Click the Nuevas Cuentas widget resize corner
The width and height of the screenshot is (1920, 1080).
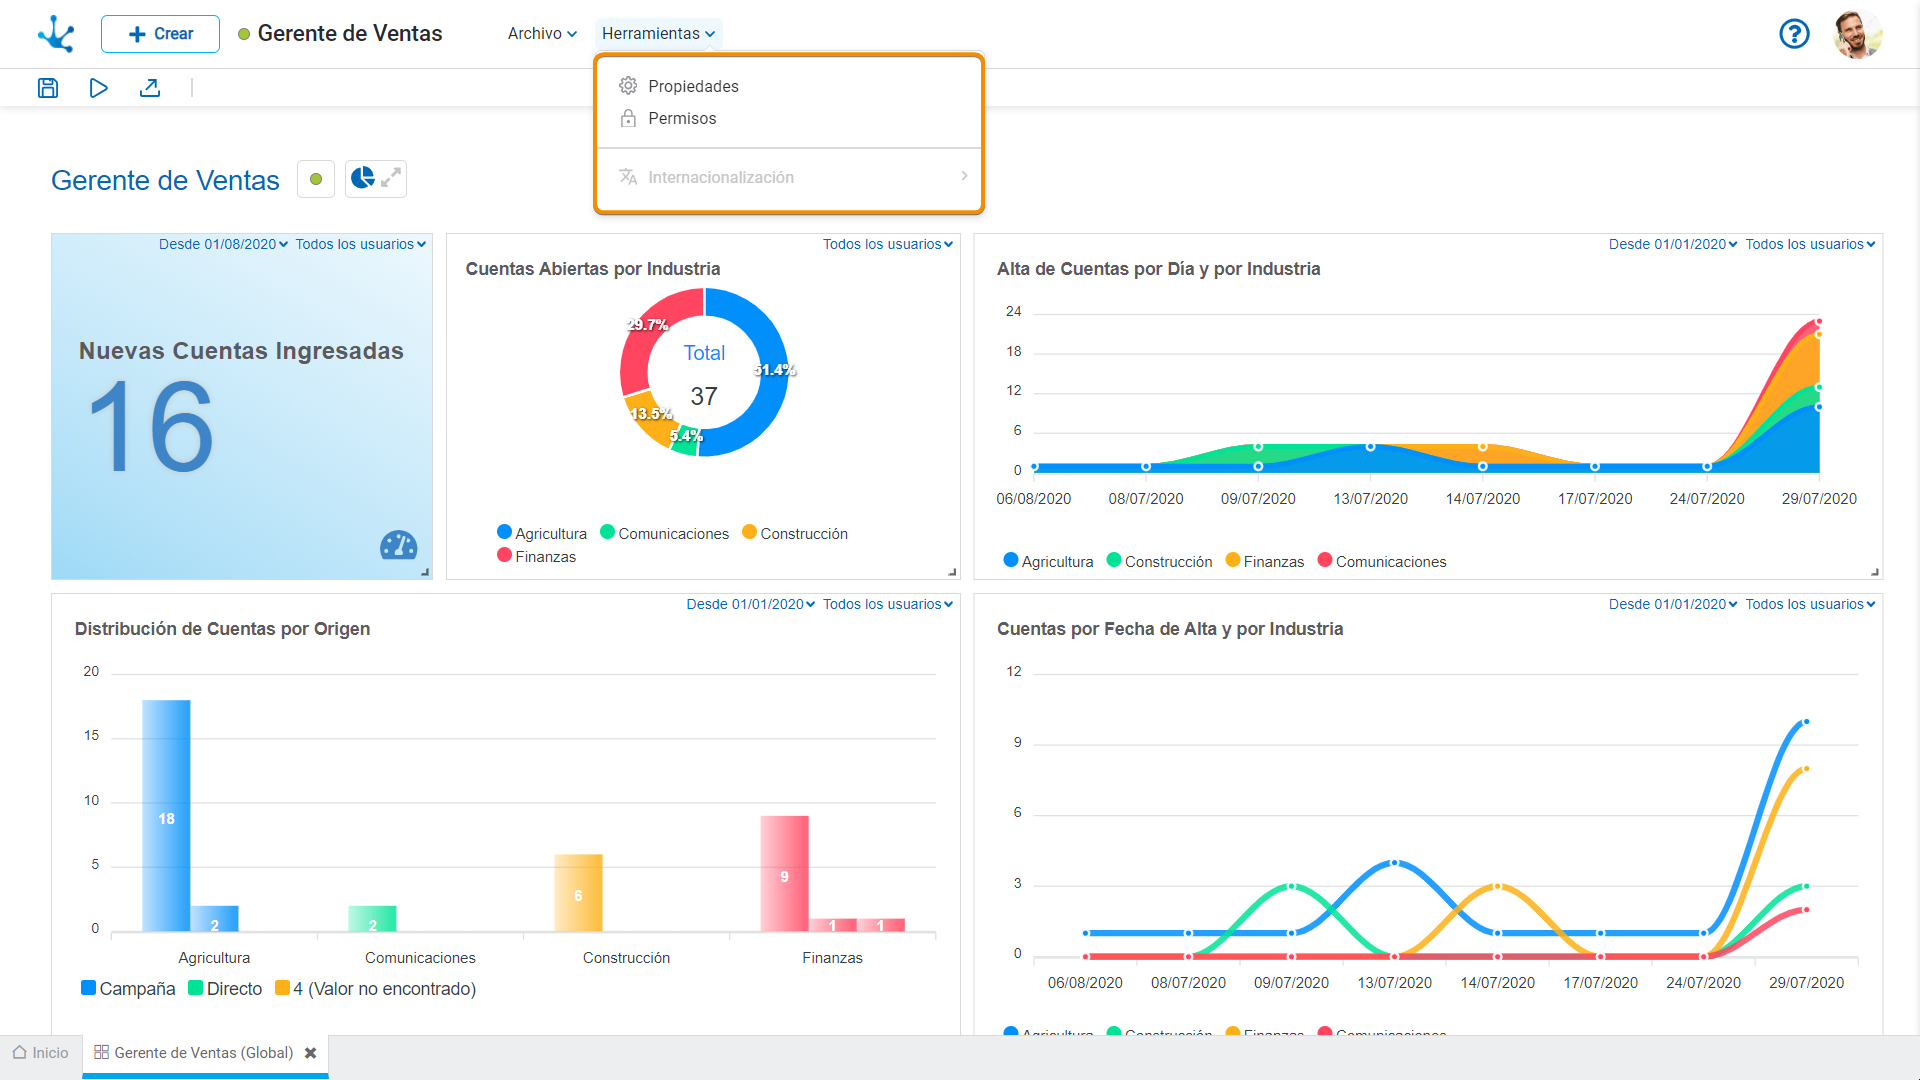pos(425,572)
